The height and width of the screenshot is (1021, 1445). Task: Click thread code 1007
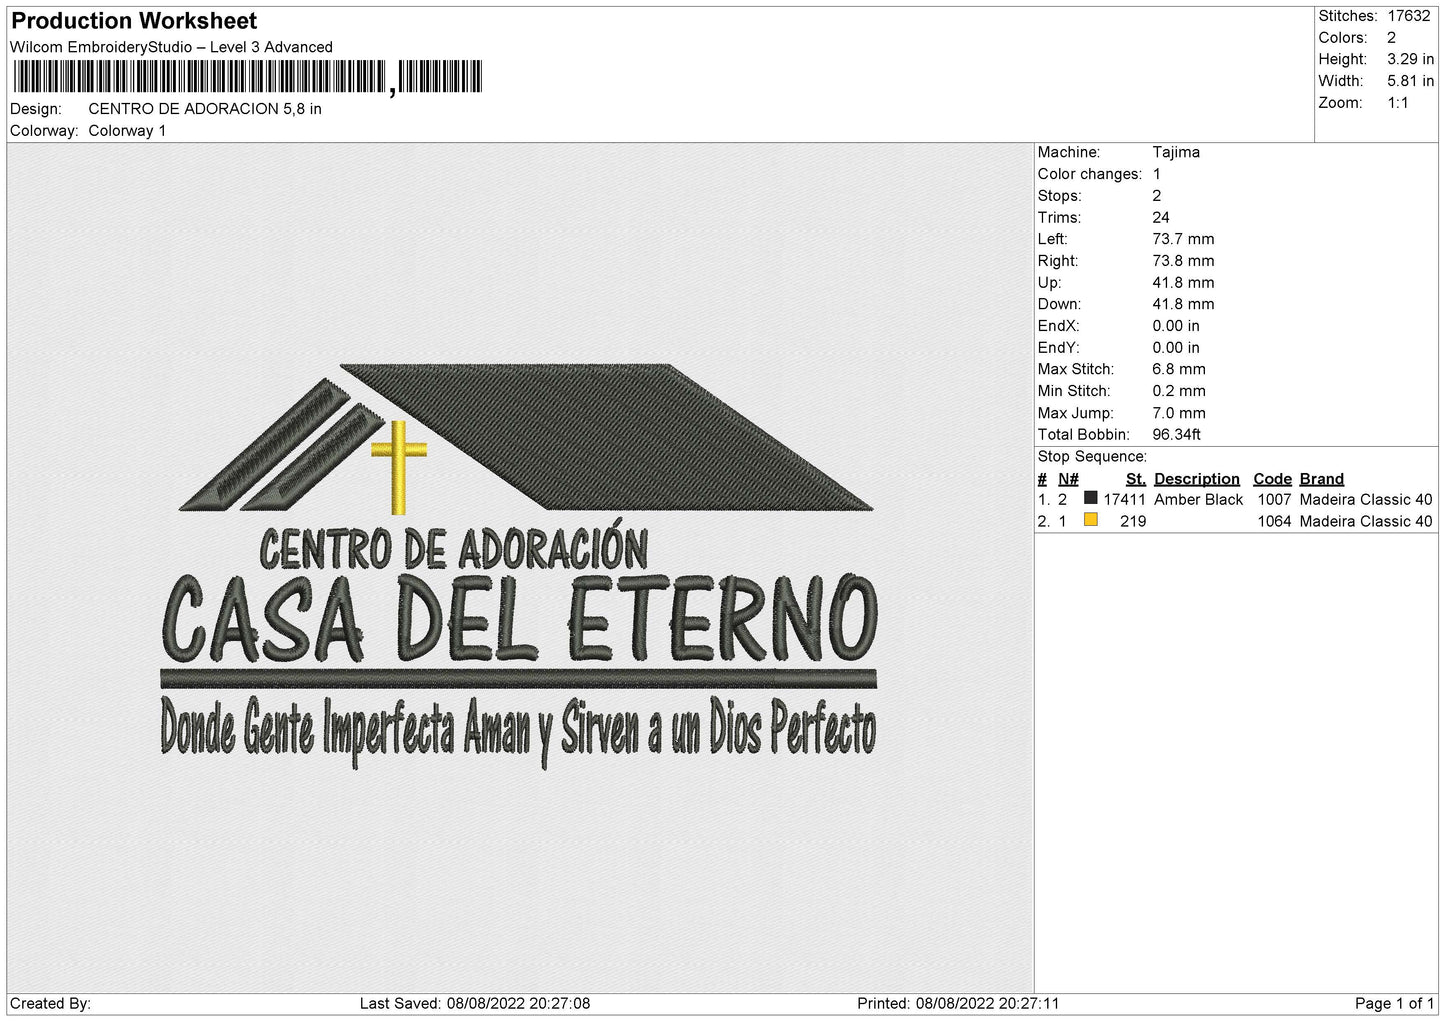(1275, 500)
